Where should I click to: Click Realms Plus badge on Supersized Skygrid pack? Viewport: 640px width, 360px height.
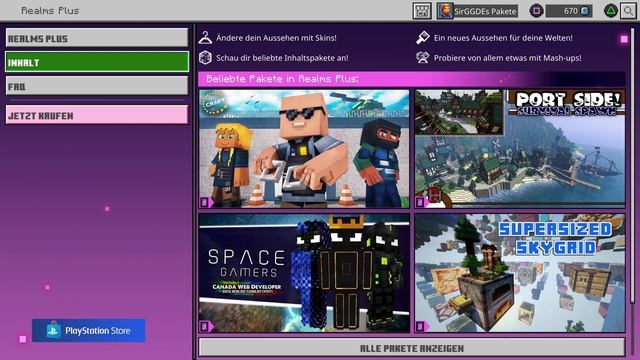coord(422,326)
